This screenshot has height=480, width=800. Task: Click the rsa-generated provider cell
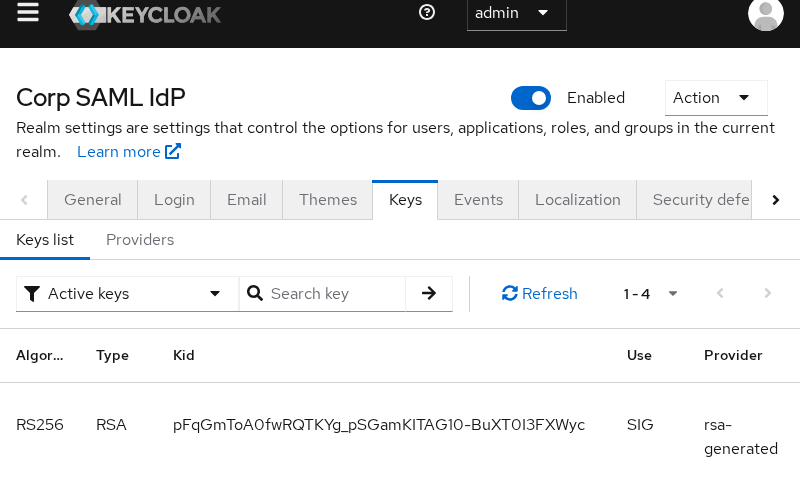tap(741, 437)
